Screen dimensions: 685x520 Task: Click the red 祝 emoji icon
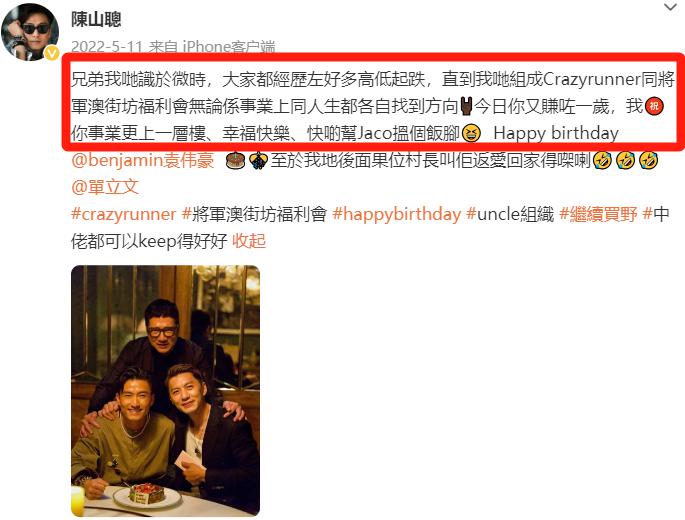(x=654, y=106)
